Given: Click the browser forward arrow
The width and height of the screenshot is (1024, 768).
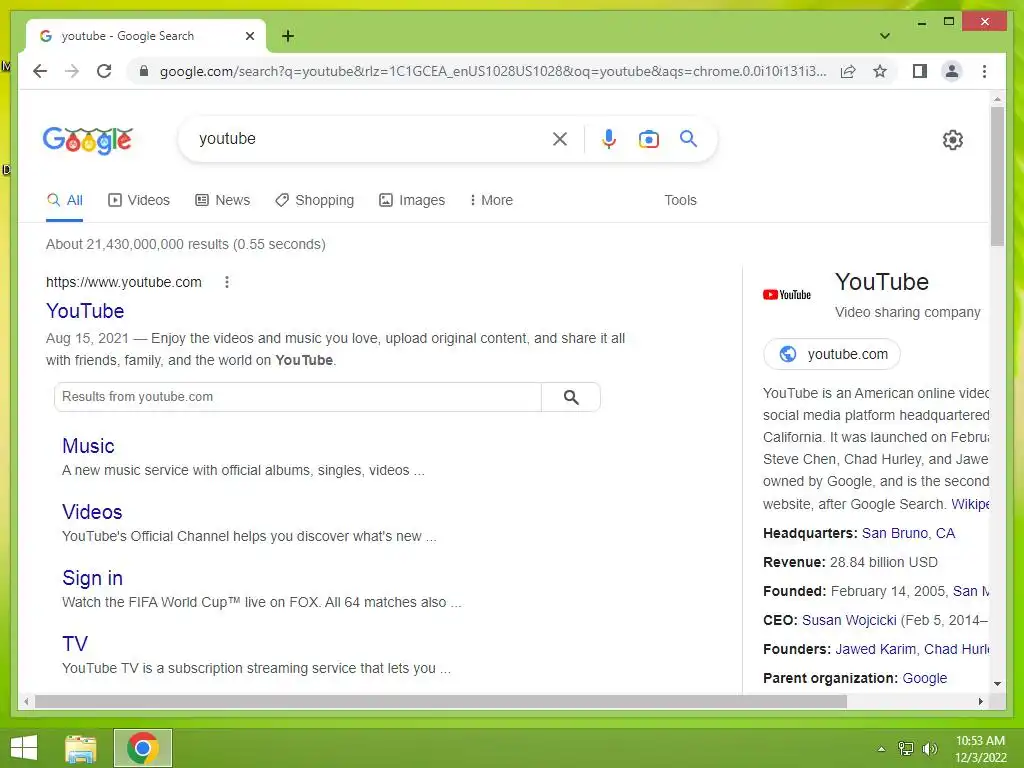Looking at the screenshot, I should [x=72, y=71].
